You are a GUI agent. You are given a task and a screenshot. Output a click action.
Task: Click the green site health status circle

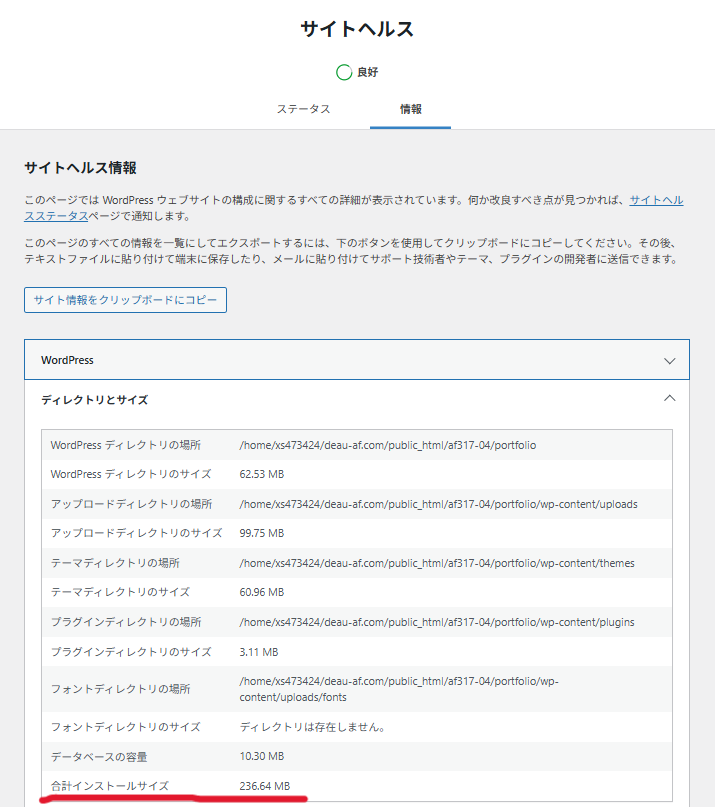pos(344,72)
